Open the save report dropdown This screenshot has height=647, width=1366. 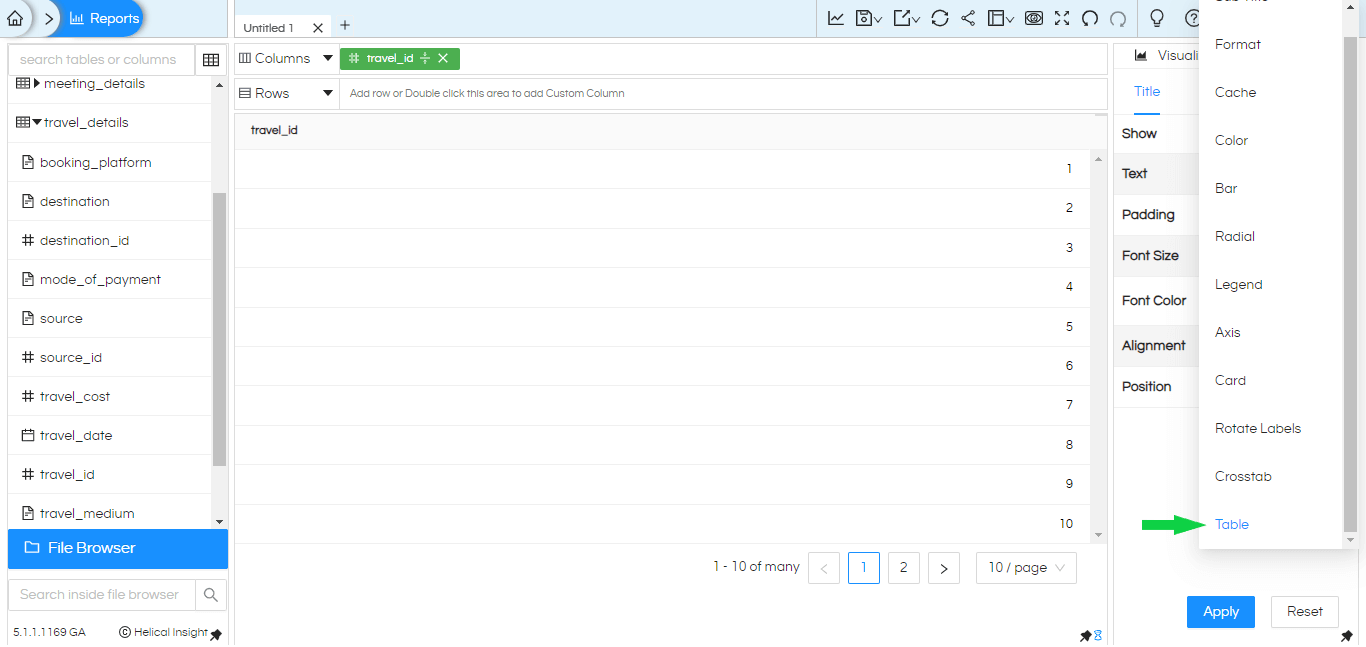click(x=869, y=18)
